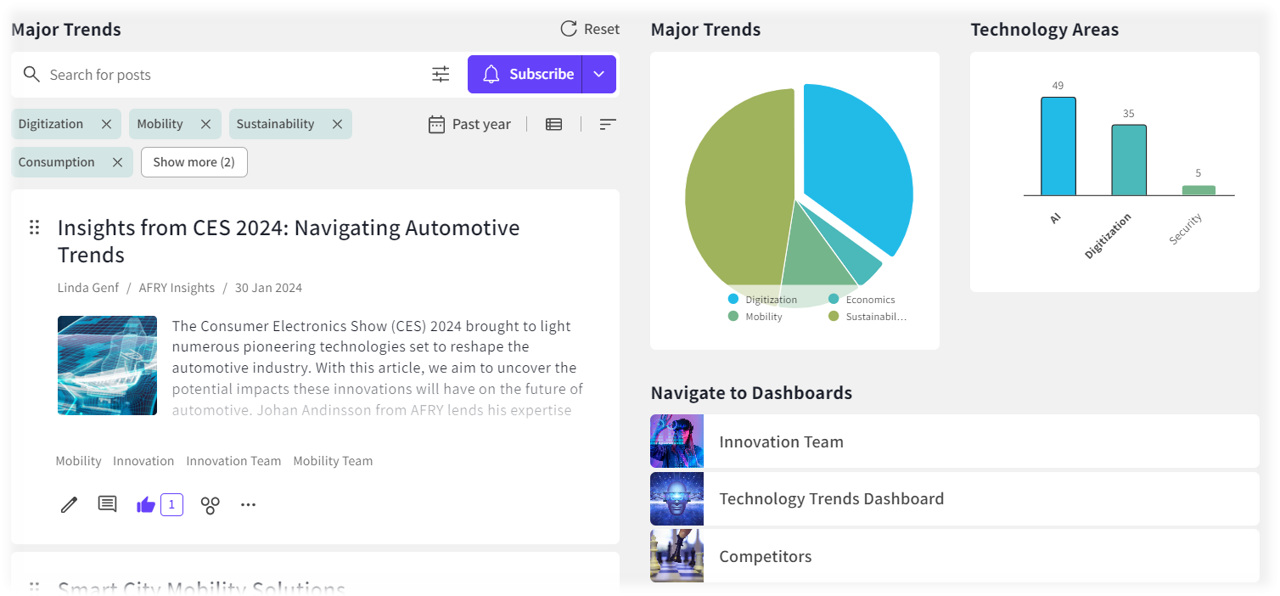Open comments on the CES 2024 post
The width and height of the screenshot is (1280, 596).
[107, 504]
